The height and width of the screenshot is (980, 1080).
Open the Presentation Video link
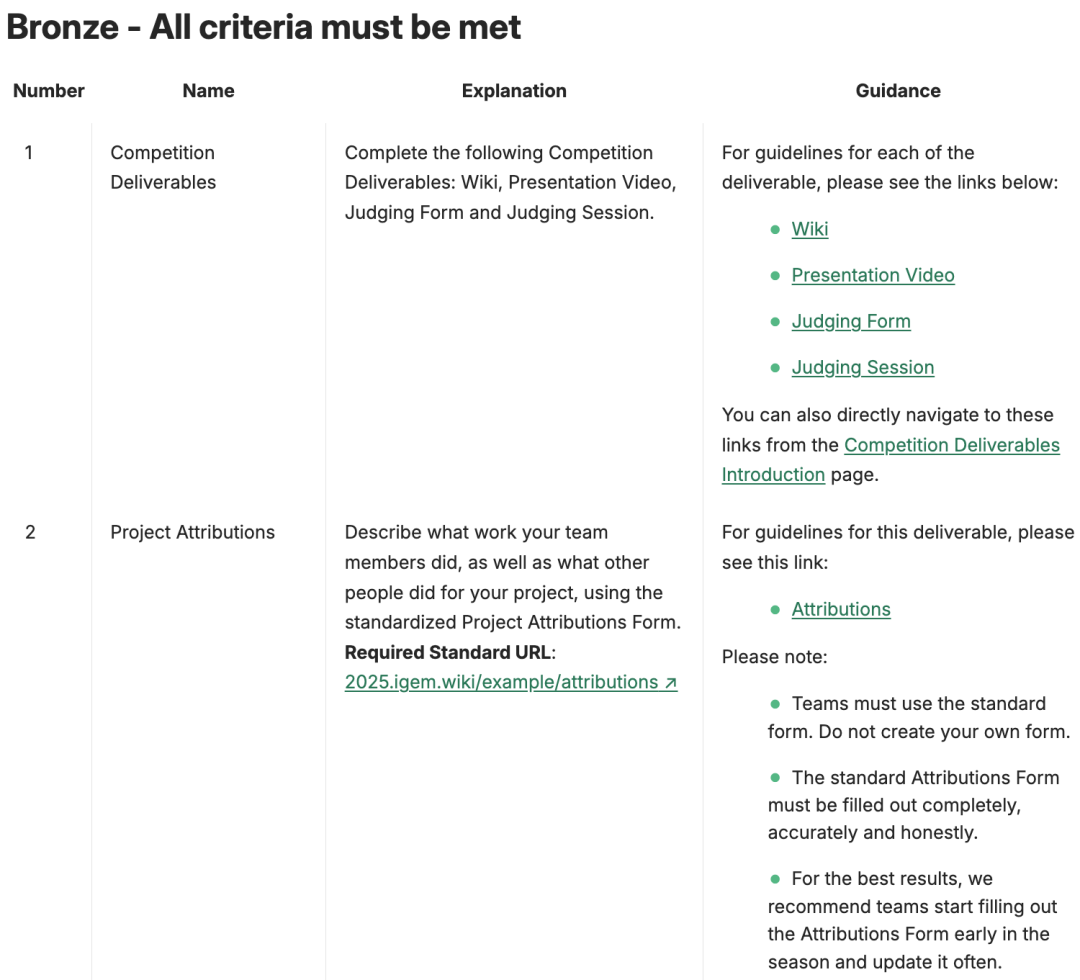point(872,275)
